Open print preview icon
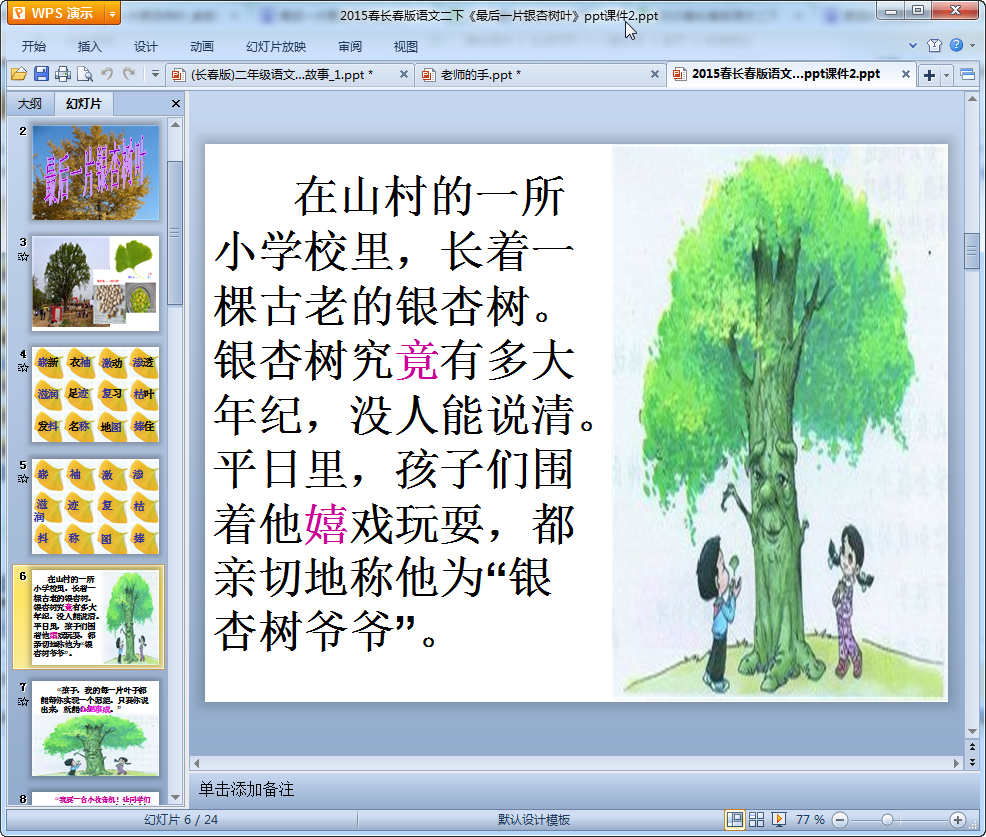The height and width of the screenshot is (837, 986). [x=85, y=74]
